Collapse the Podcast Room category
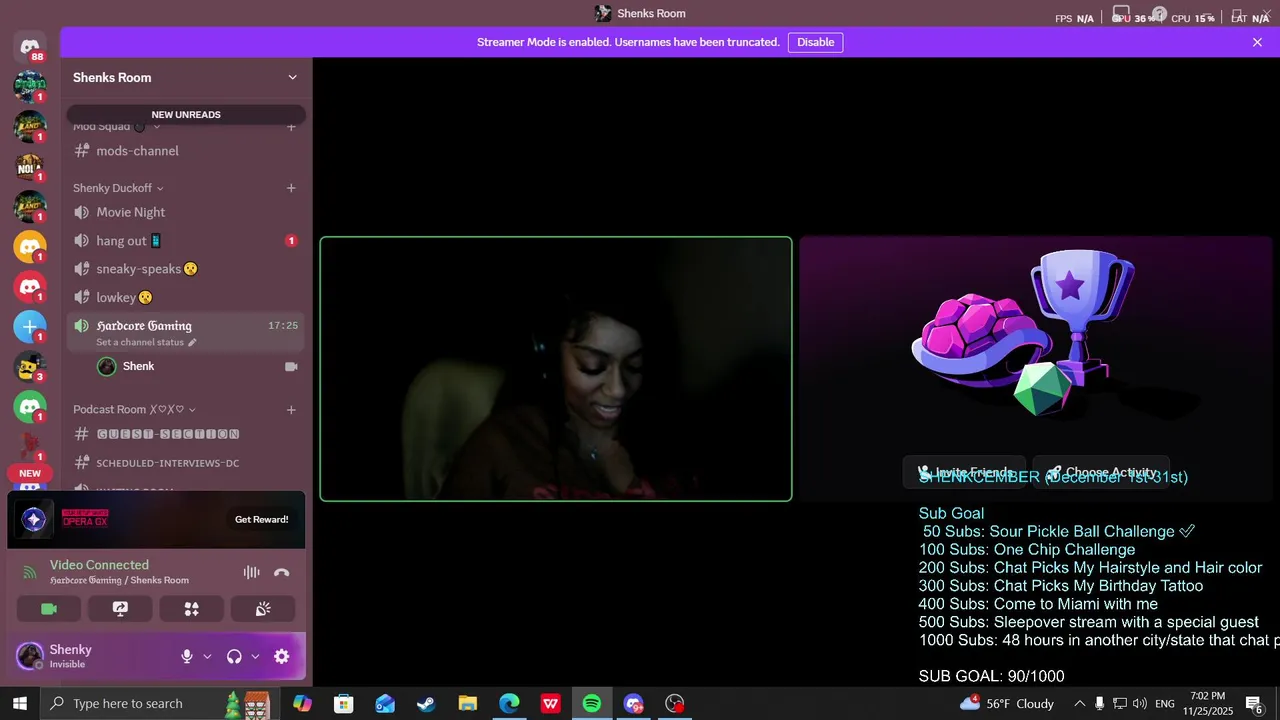Screen dimensions: 1280x720 point(134,409)
